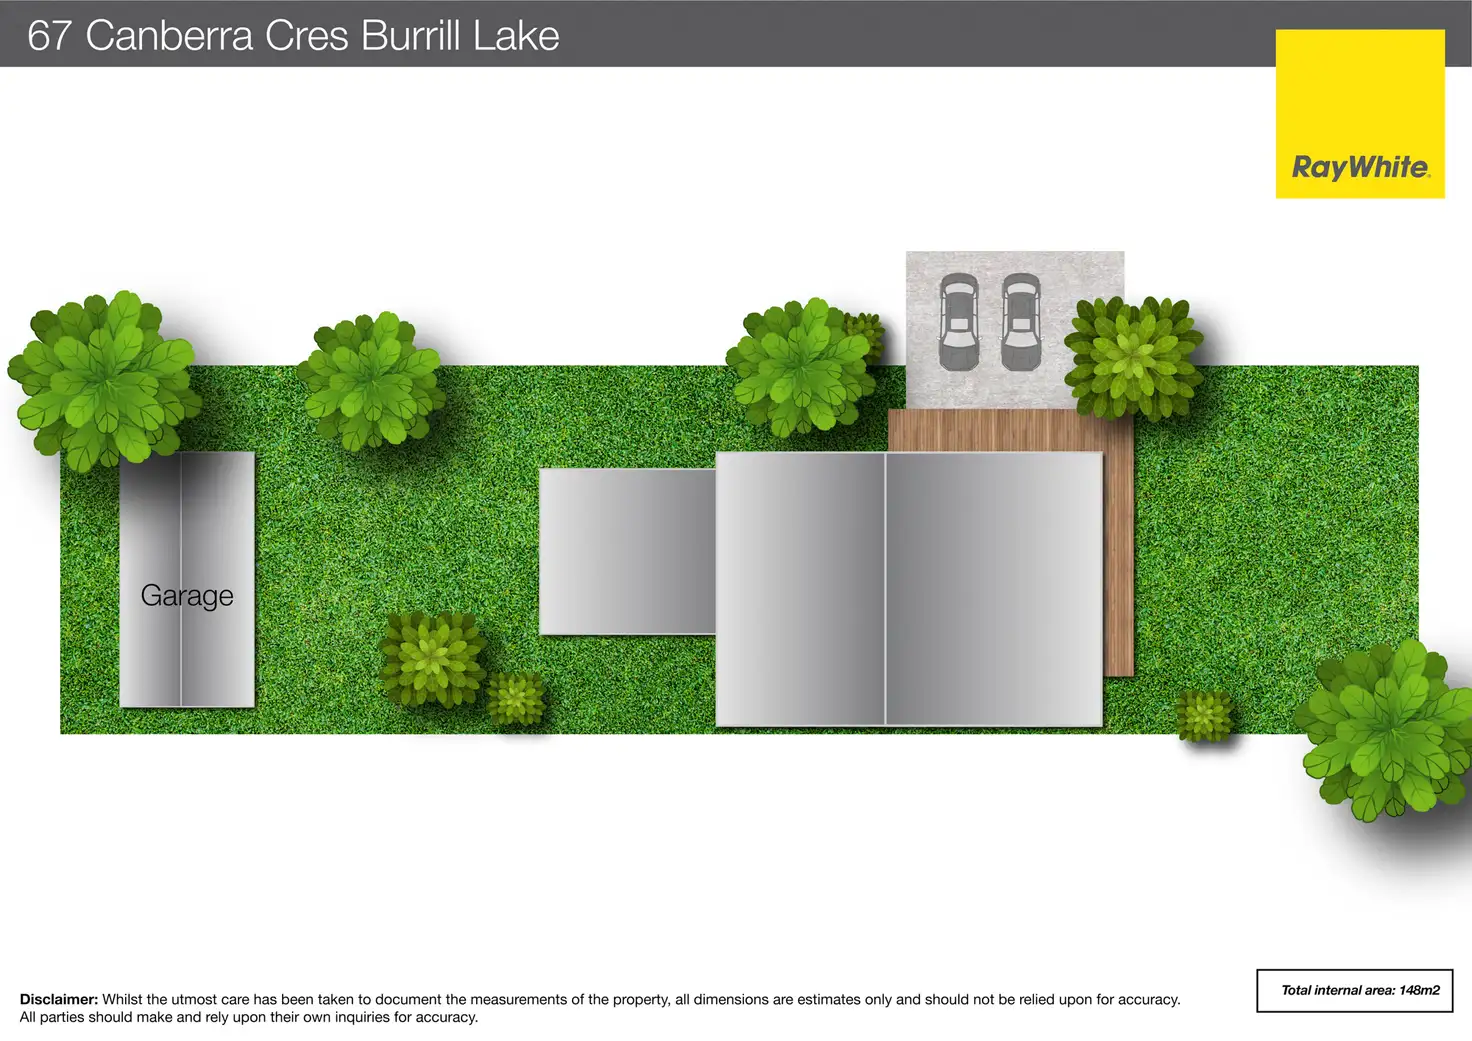Click the small shrub right of the house
This screenshot has width=1472, height=1041.
(1203, 715)
